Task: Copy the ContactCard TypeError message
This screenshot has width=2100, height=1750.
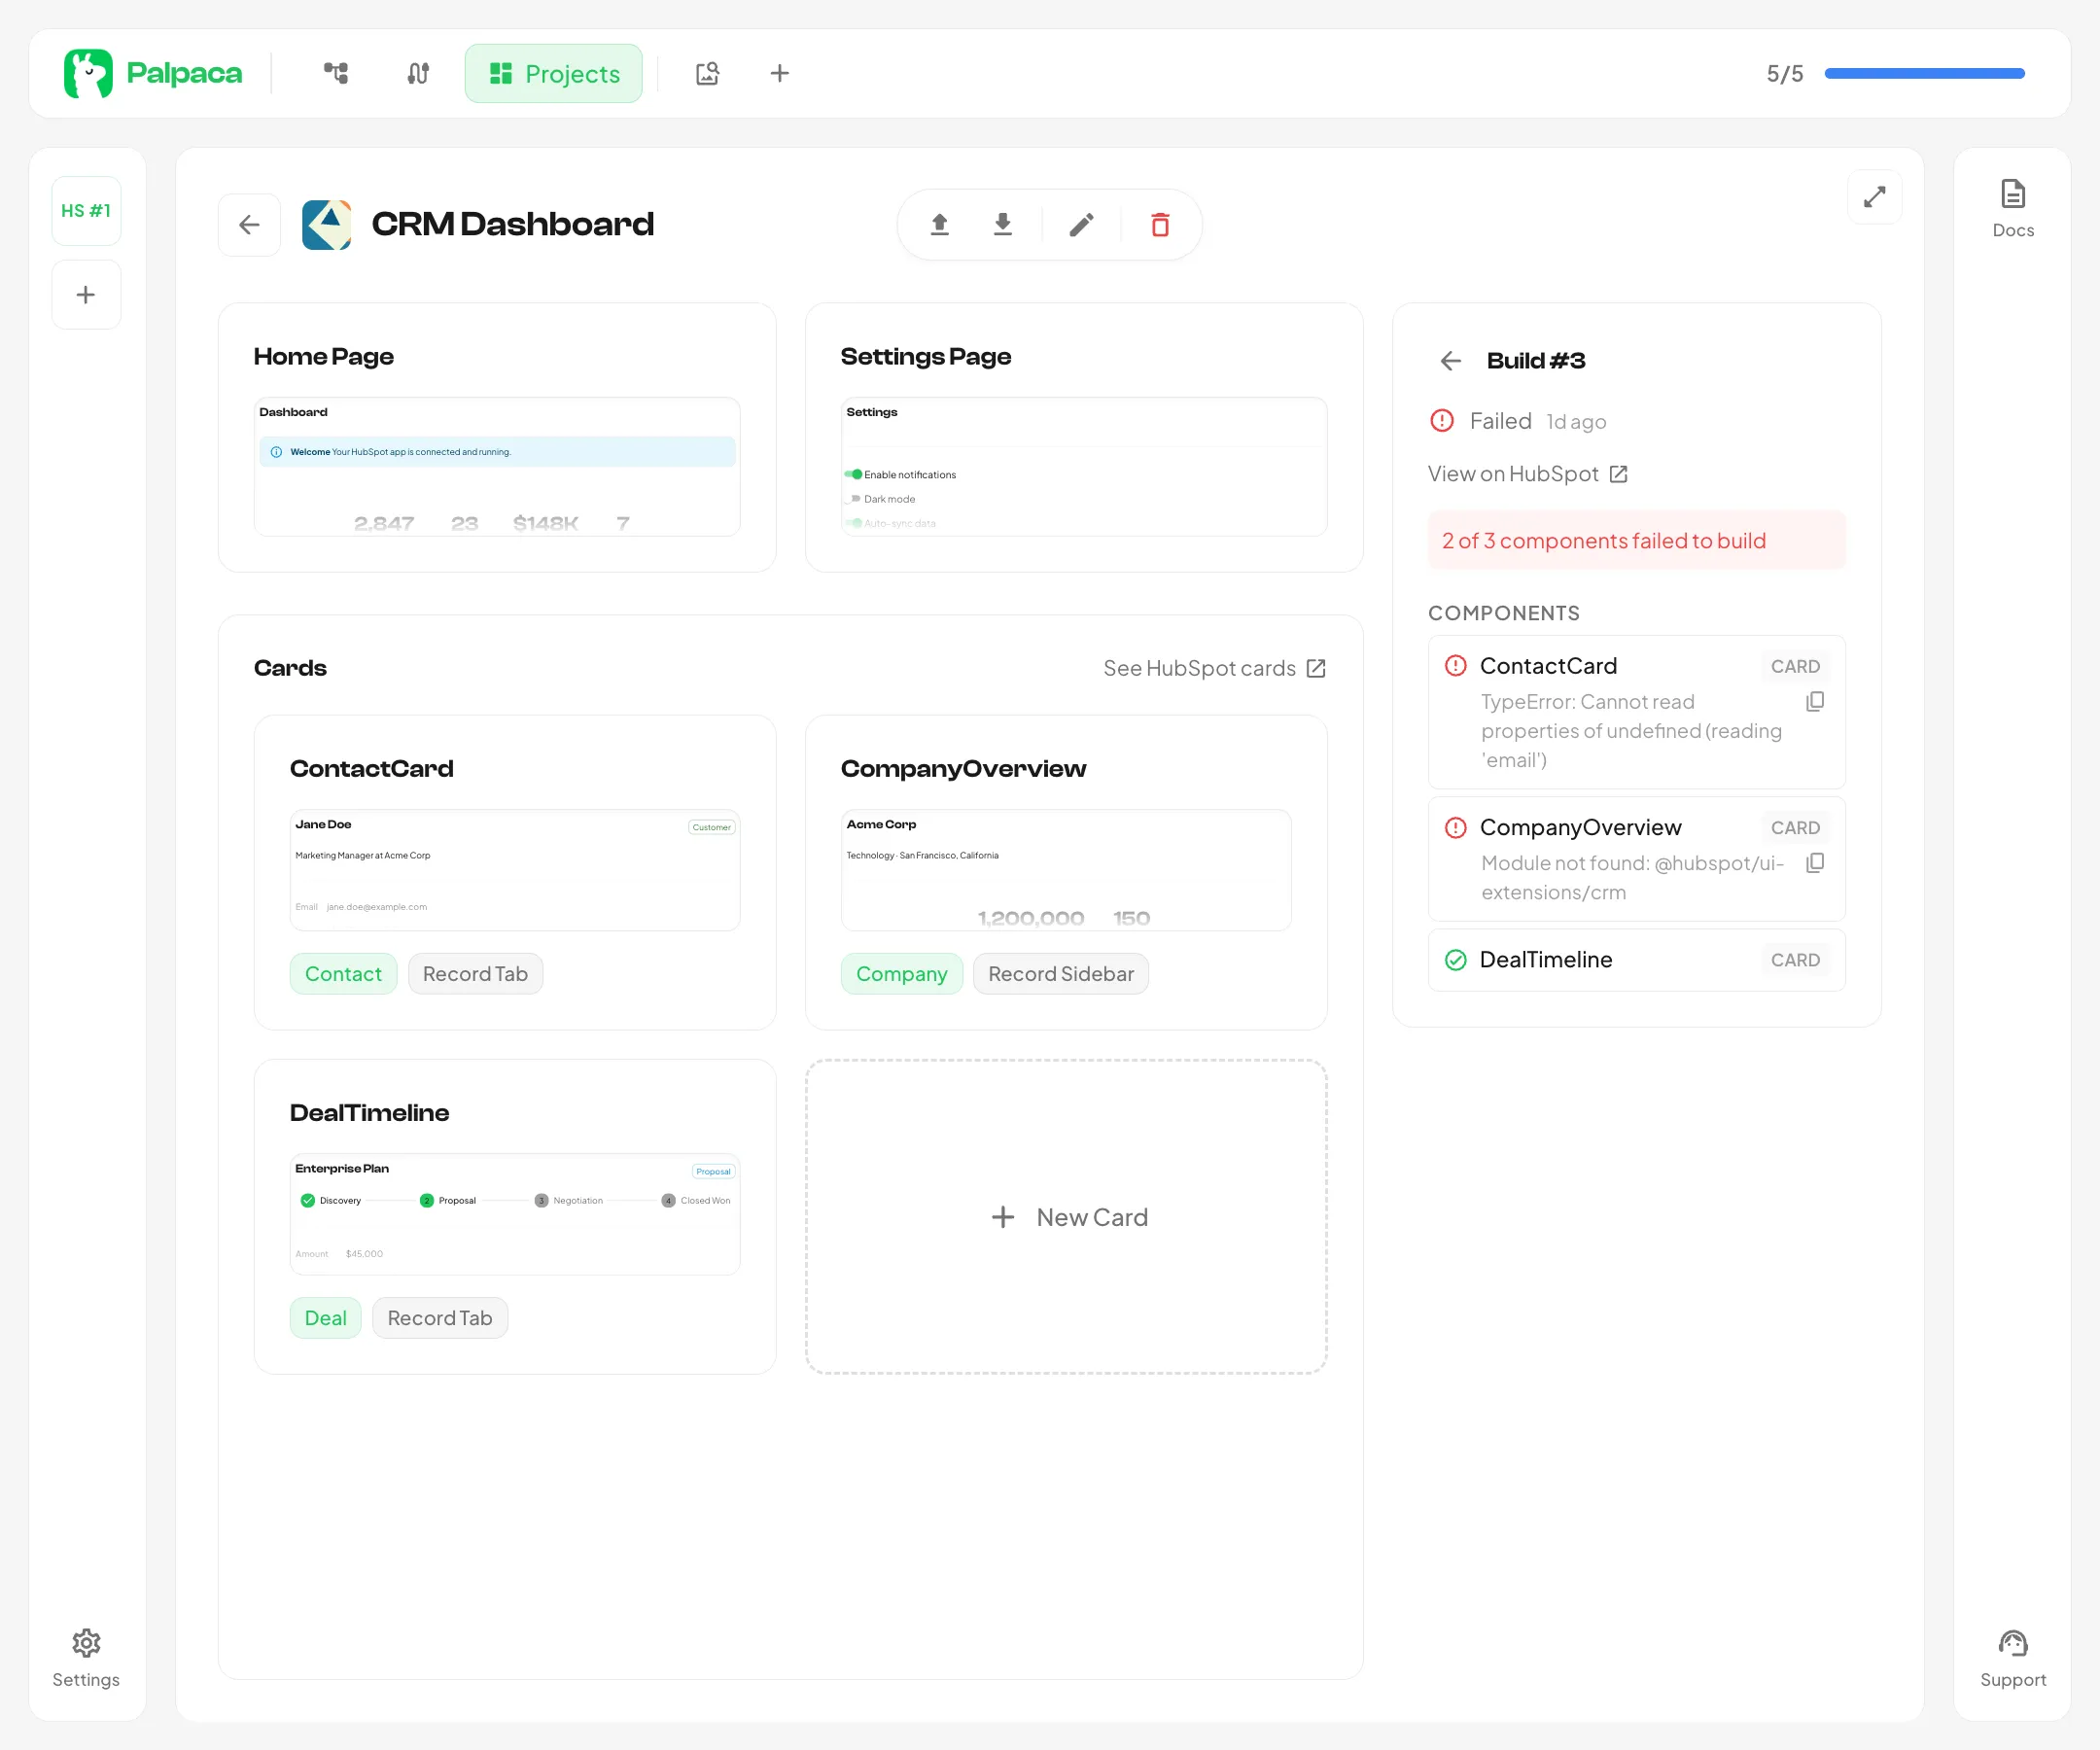Action: (1815, 702)
